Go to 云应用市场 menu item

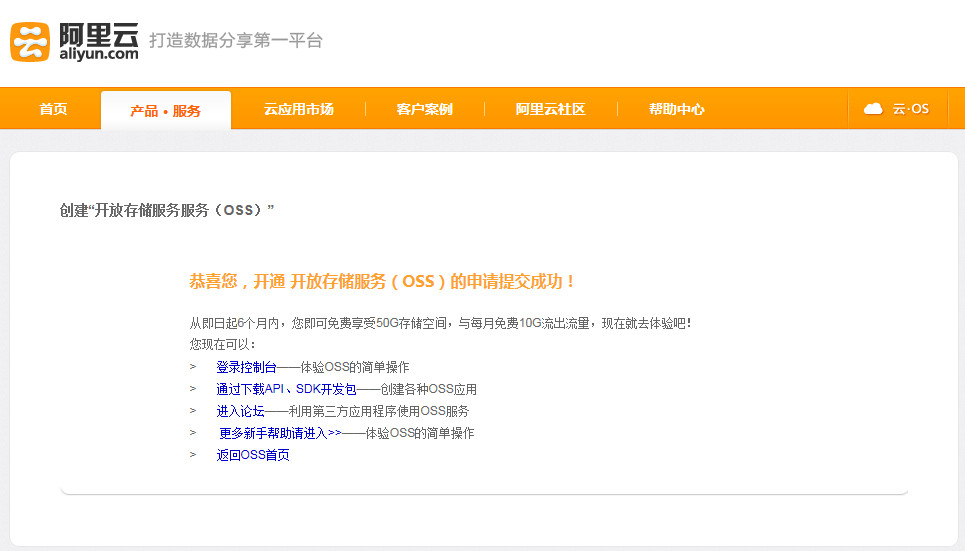(299, 109)
